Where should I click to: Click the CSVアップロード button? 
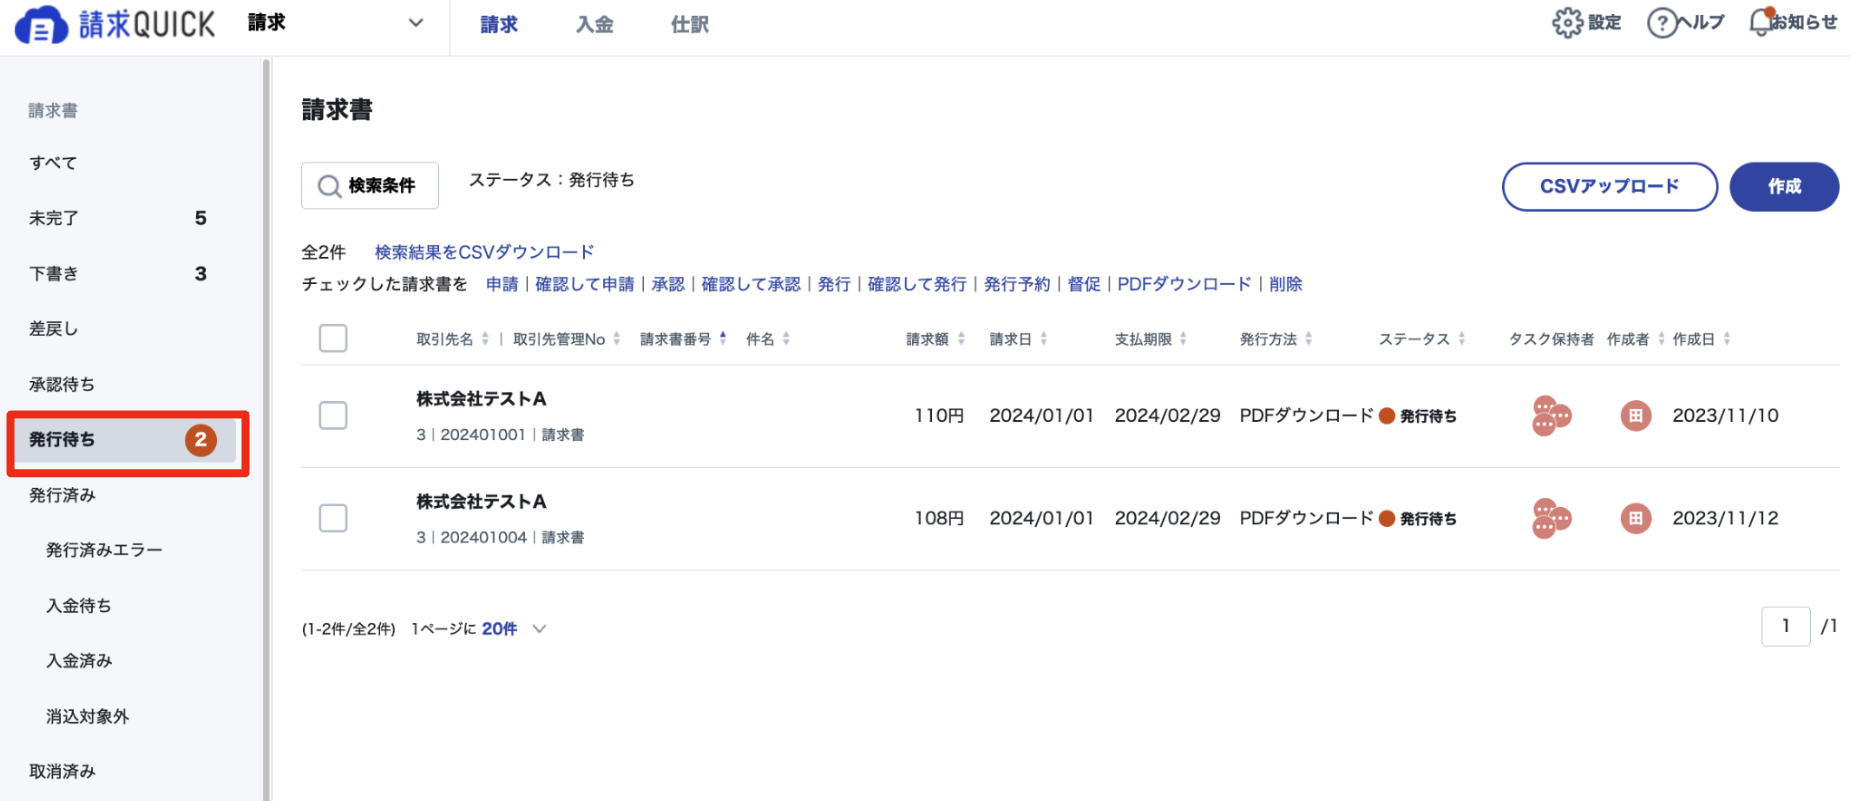click(x=1609, y=187)
